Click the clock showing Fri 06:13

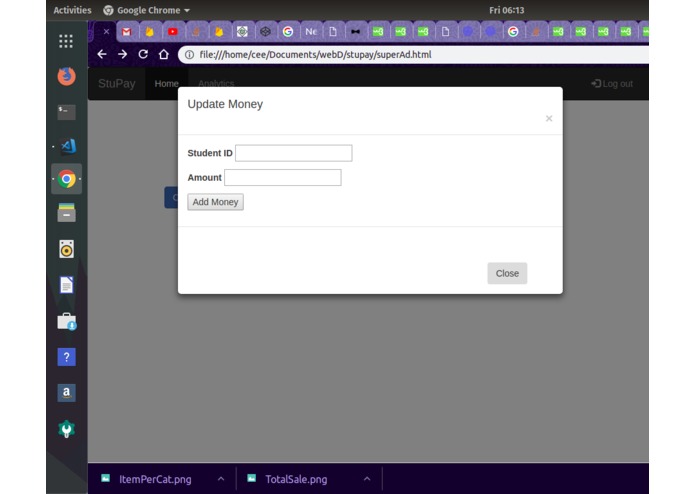(507, 10)
